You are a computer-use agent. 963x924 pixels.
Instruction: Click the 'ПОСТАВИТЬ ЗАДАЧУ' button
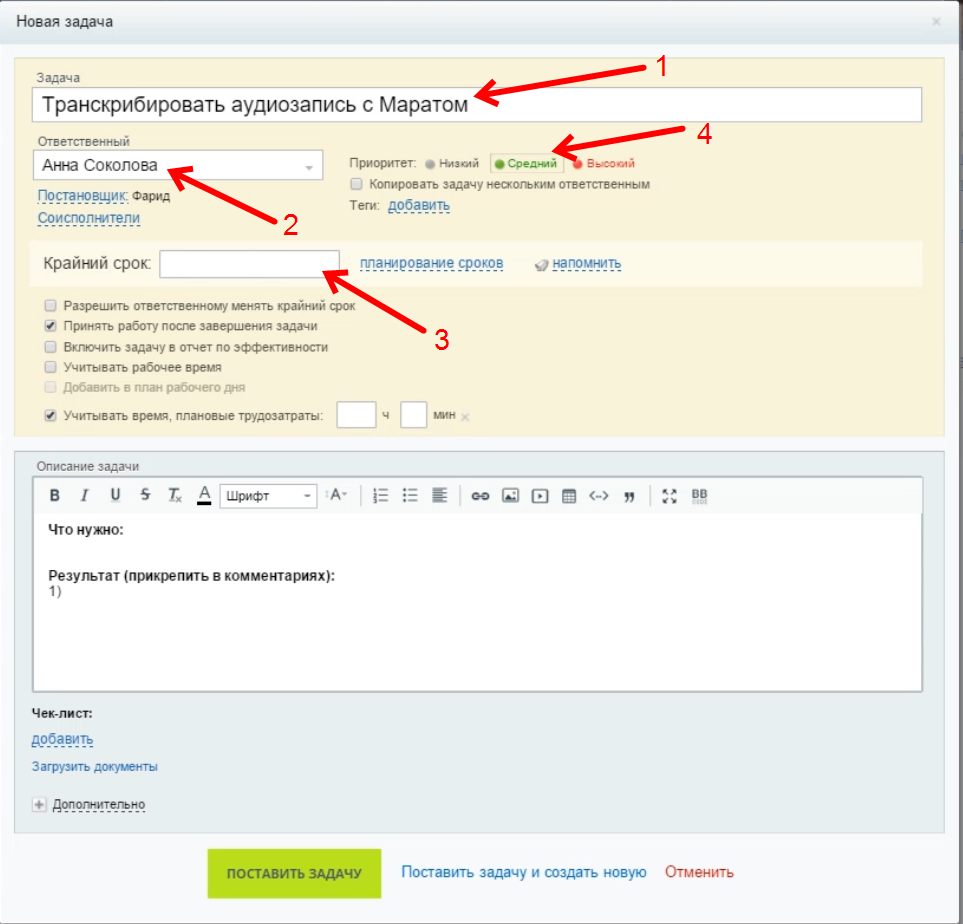pyautogui.click(x=294, y=873)
